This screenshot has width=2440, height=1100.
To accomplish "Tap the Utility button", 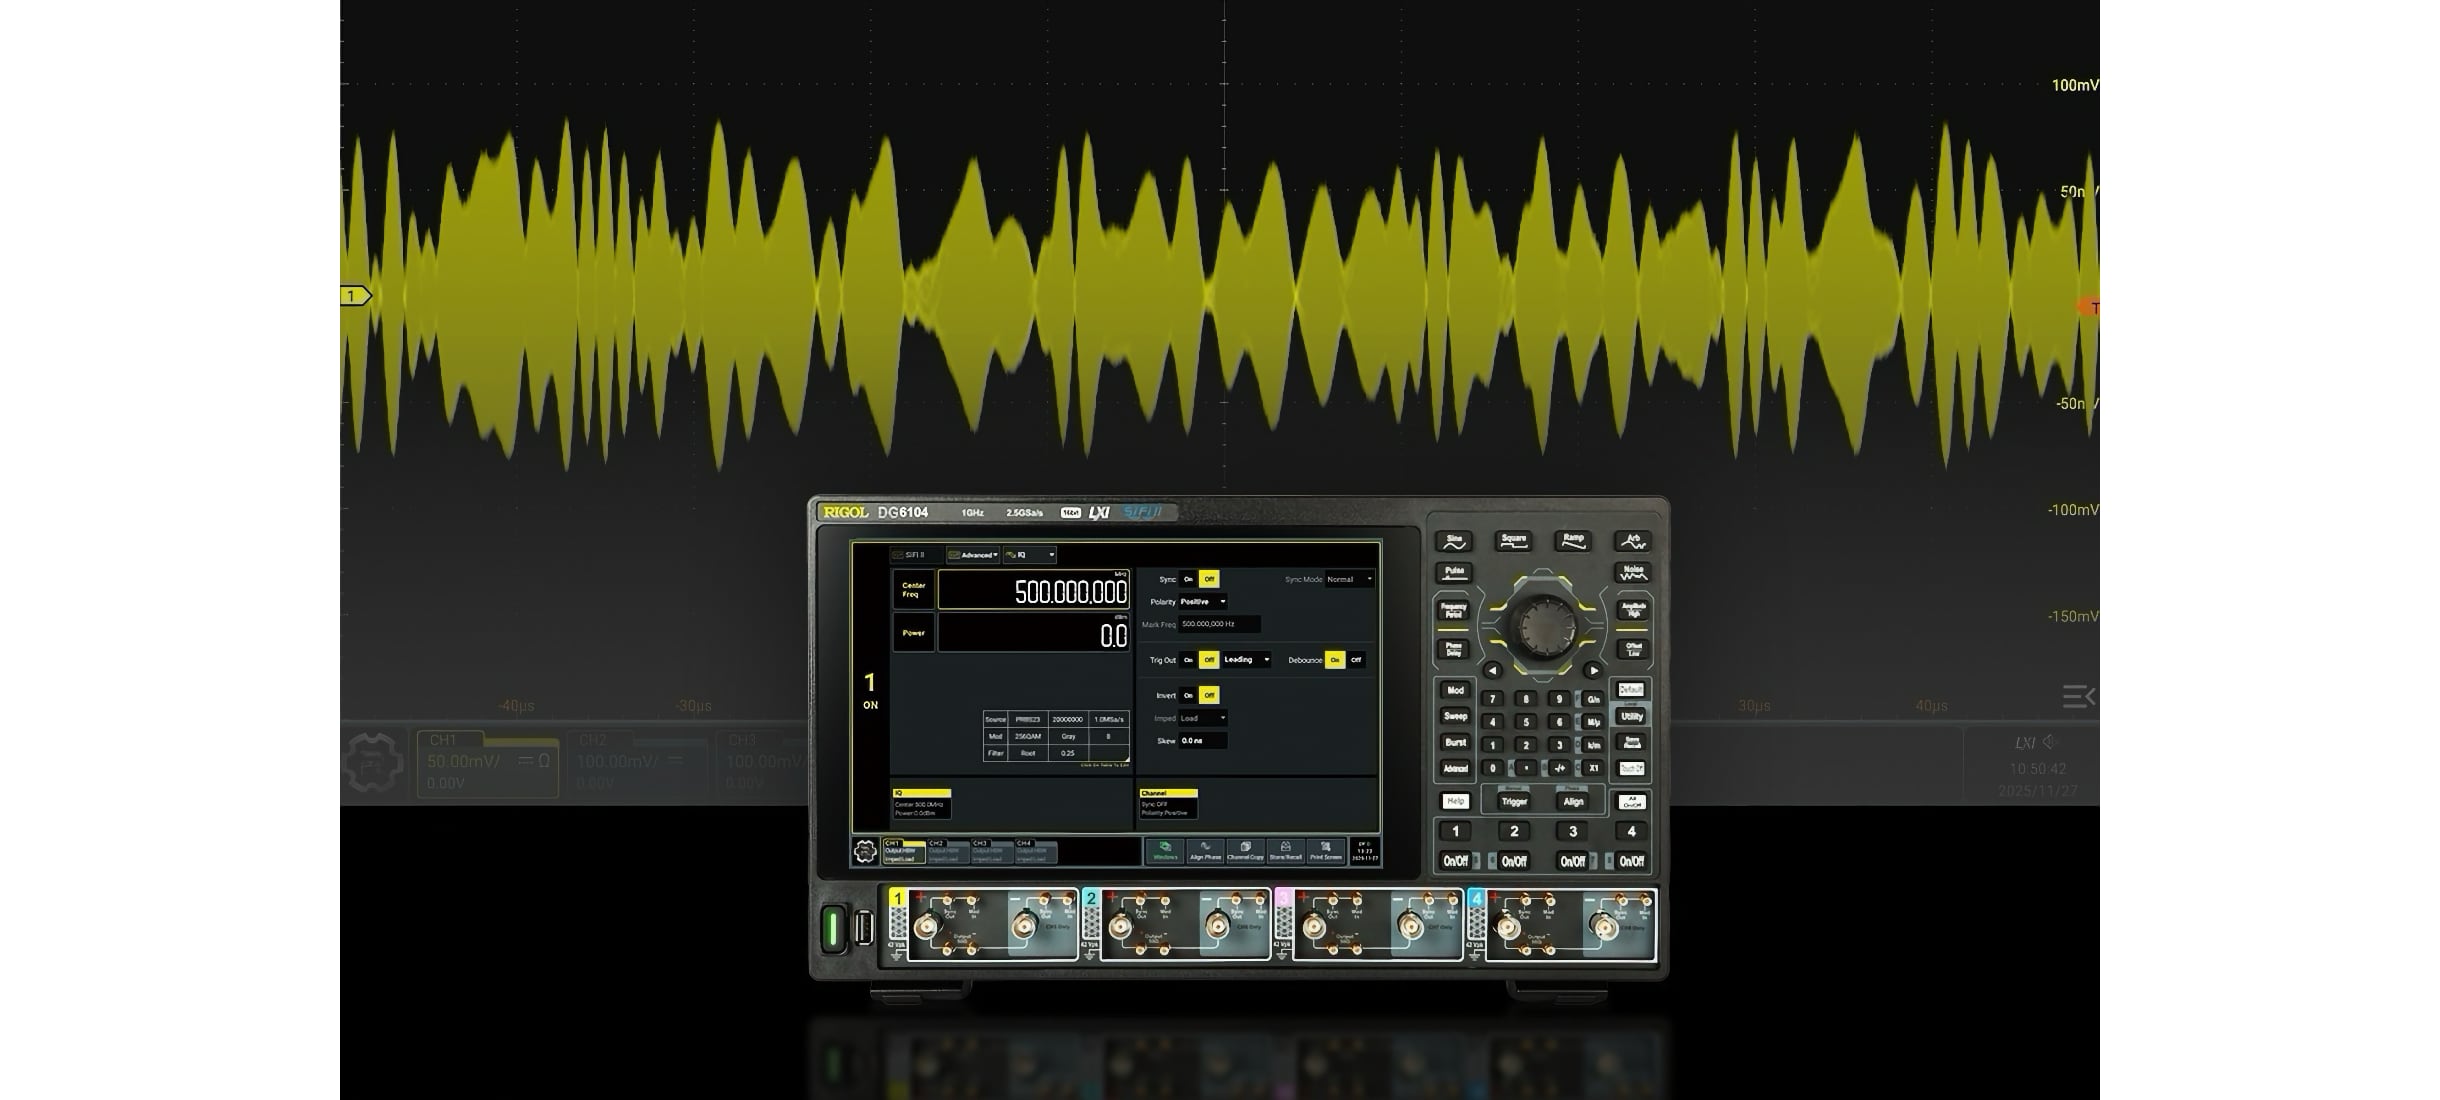I will pyautogui.click(x=1632, y=717).
